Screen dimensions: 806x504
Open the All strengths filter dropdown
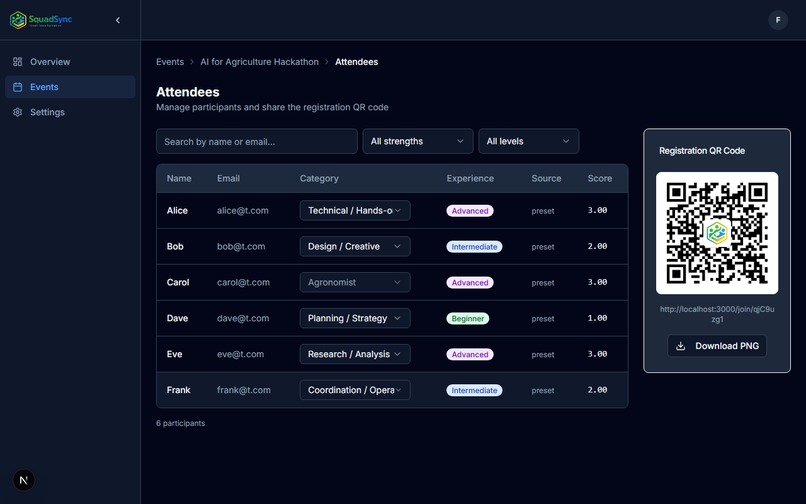(x=417, y=141)
